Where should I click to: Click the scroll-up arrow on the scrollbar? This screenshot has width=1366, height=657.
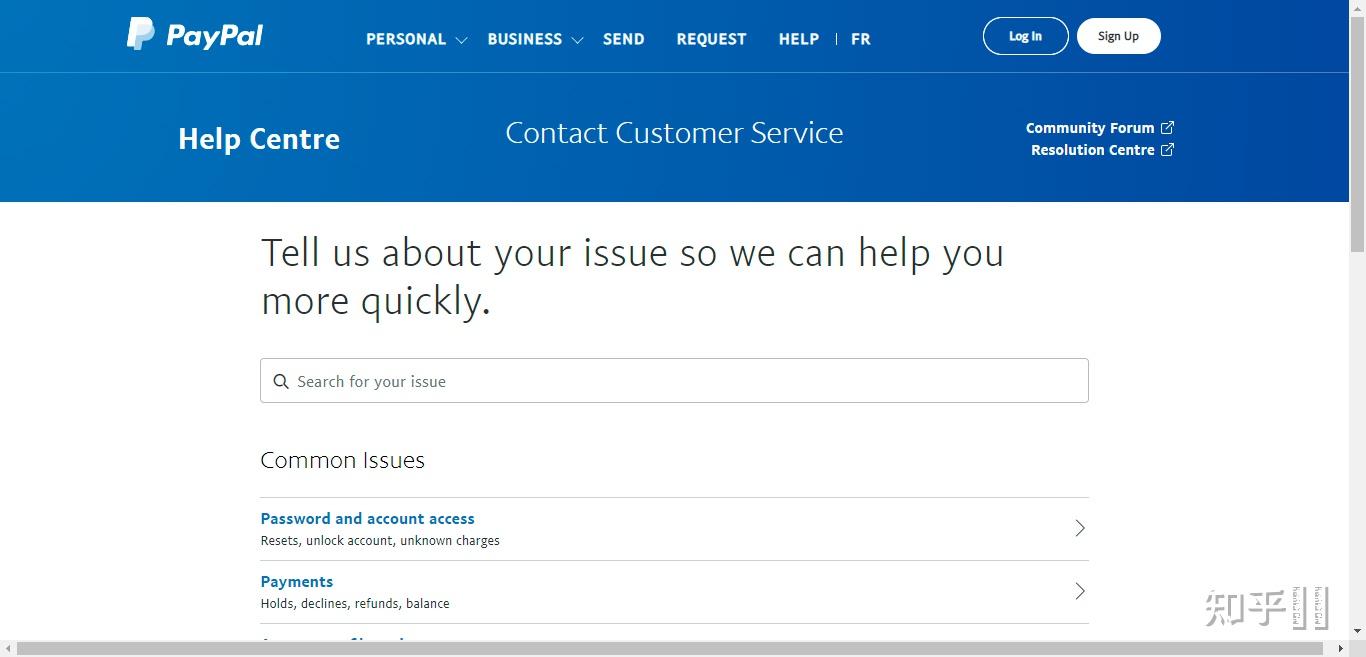[1358, 7]
